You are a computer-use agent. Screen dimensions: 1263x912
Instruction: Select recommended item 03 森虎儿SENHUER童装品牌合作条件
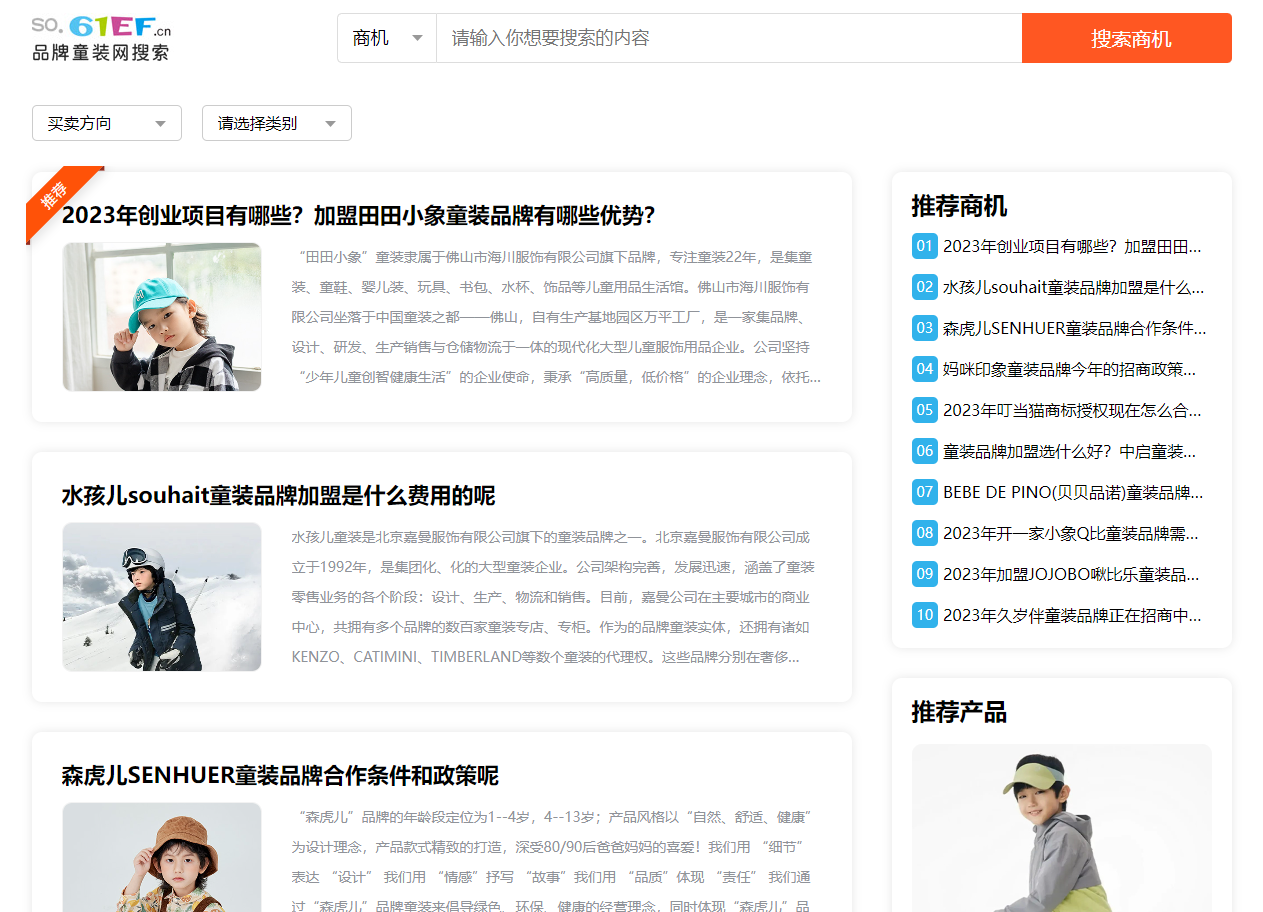click(x=1074, y=328)
